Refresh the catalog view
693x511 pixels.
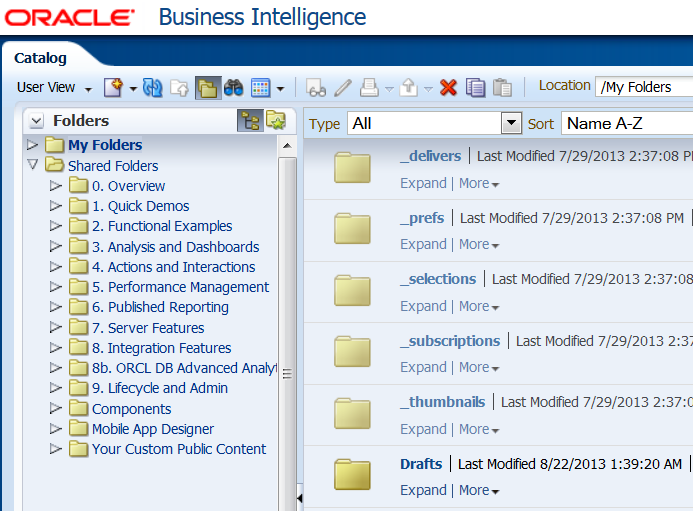(x=153, y=88)
